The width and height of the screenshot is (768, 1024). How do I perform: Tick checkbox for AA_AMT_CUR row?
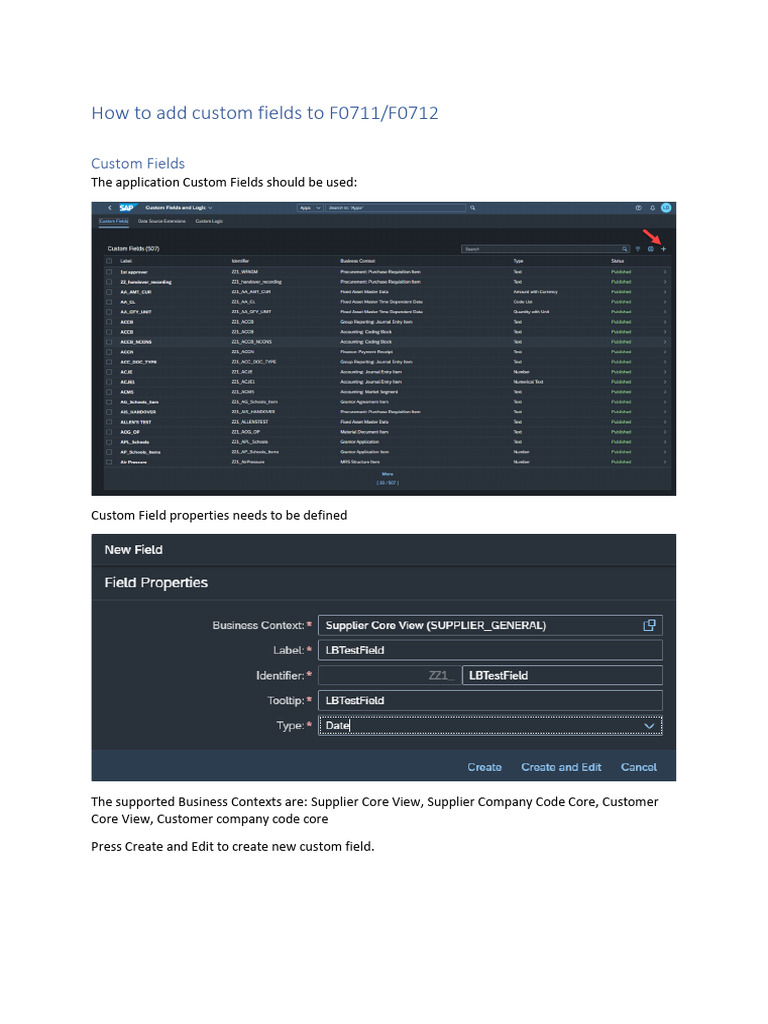(x=109, y=292)
